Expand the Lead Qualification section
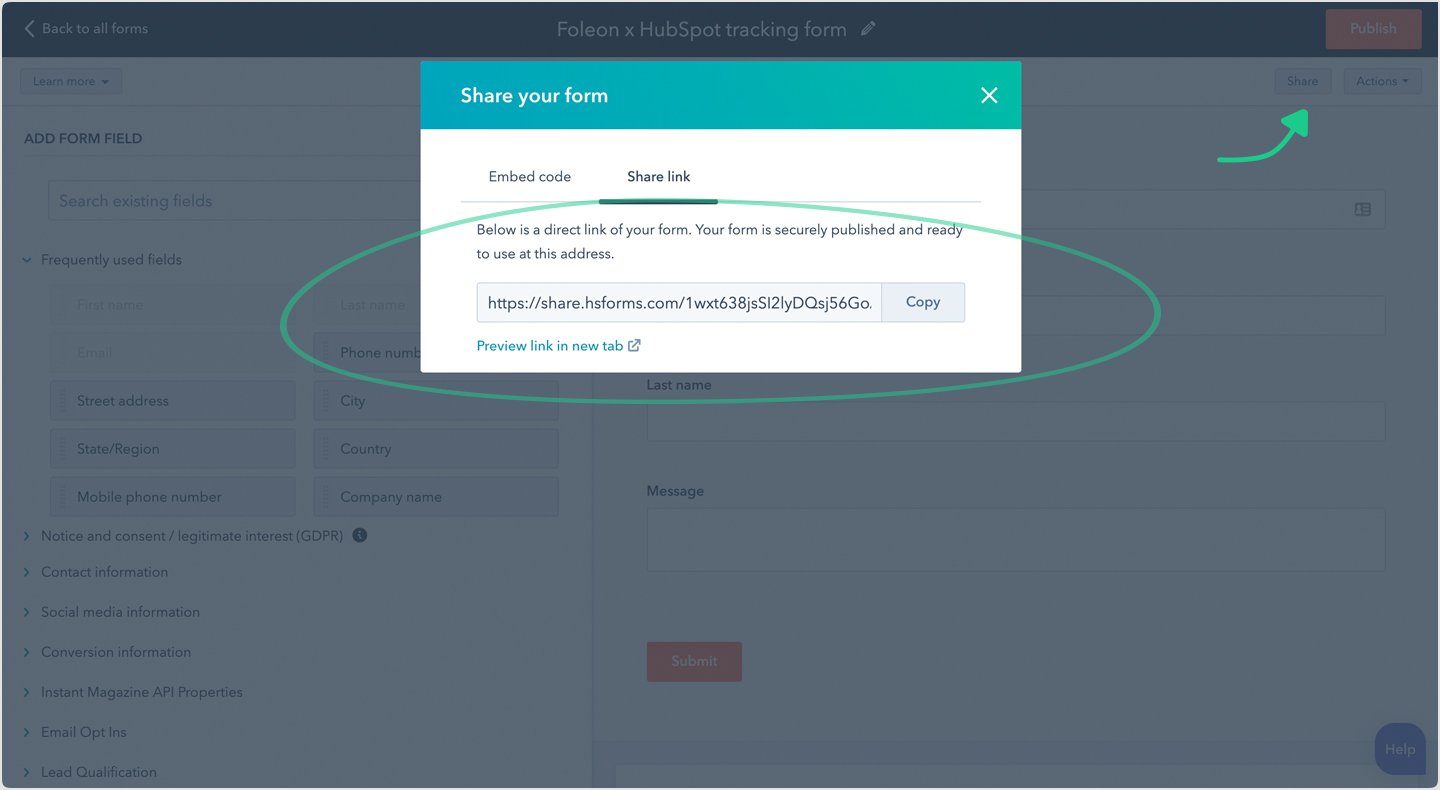The image size is (1440, 790). click(98, 772)
